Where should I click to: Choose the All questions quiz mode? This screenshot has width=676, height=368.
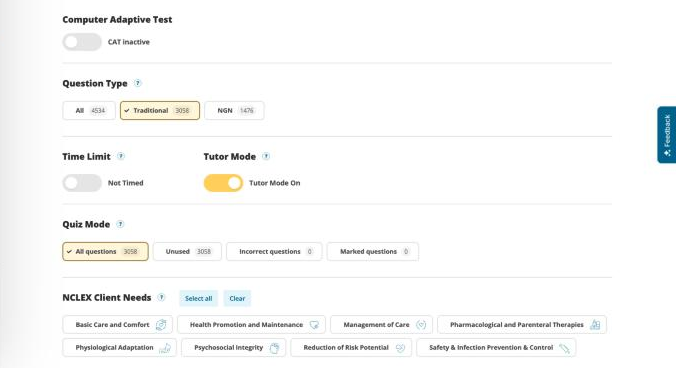[105, 252]
